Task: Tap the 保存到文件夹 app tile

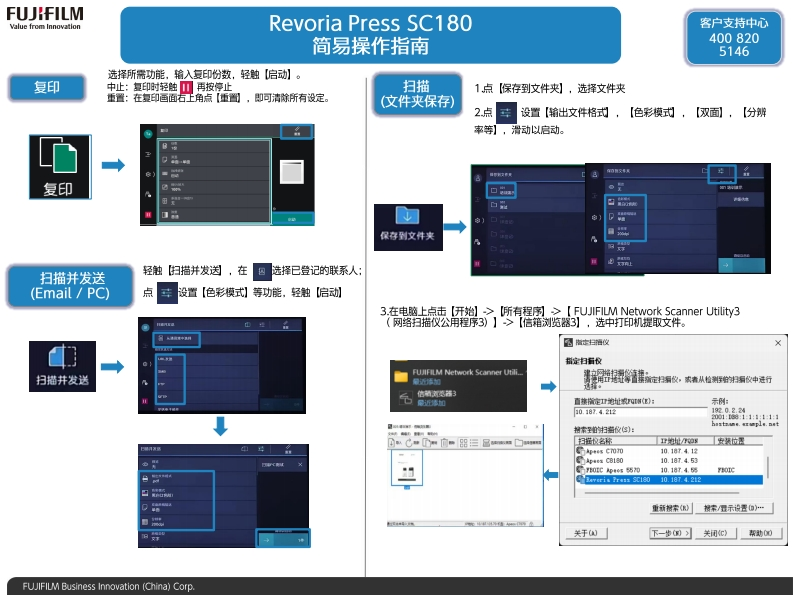Action: [408, 227]
